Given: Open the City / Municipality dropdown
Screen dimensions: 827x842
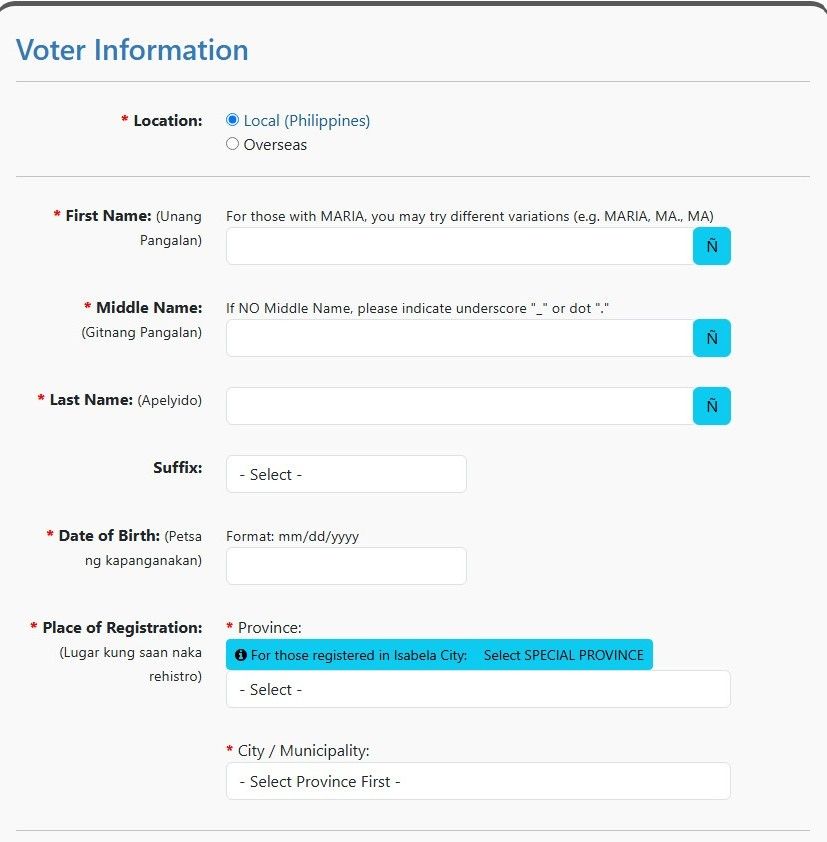Looking at the screenshot, I should (478, 781).
